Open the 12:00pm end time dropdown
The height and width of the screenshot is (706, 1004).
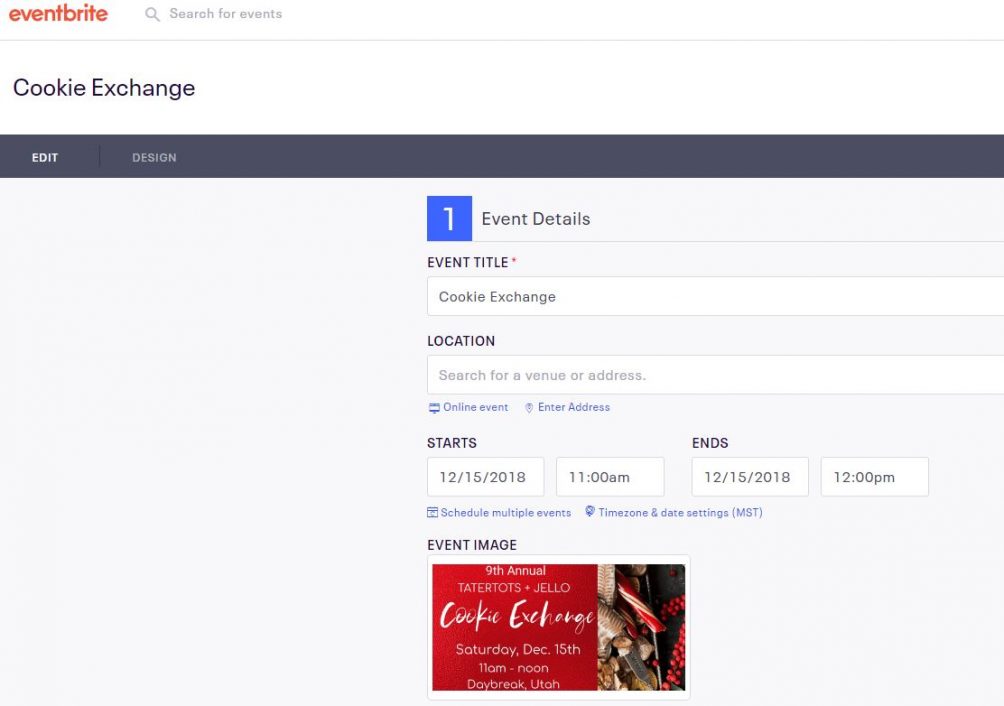[x=875, y=477]
